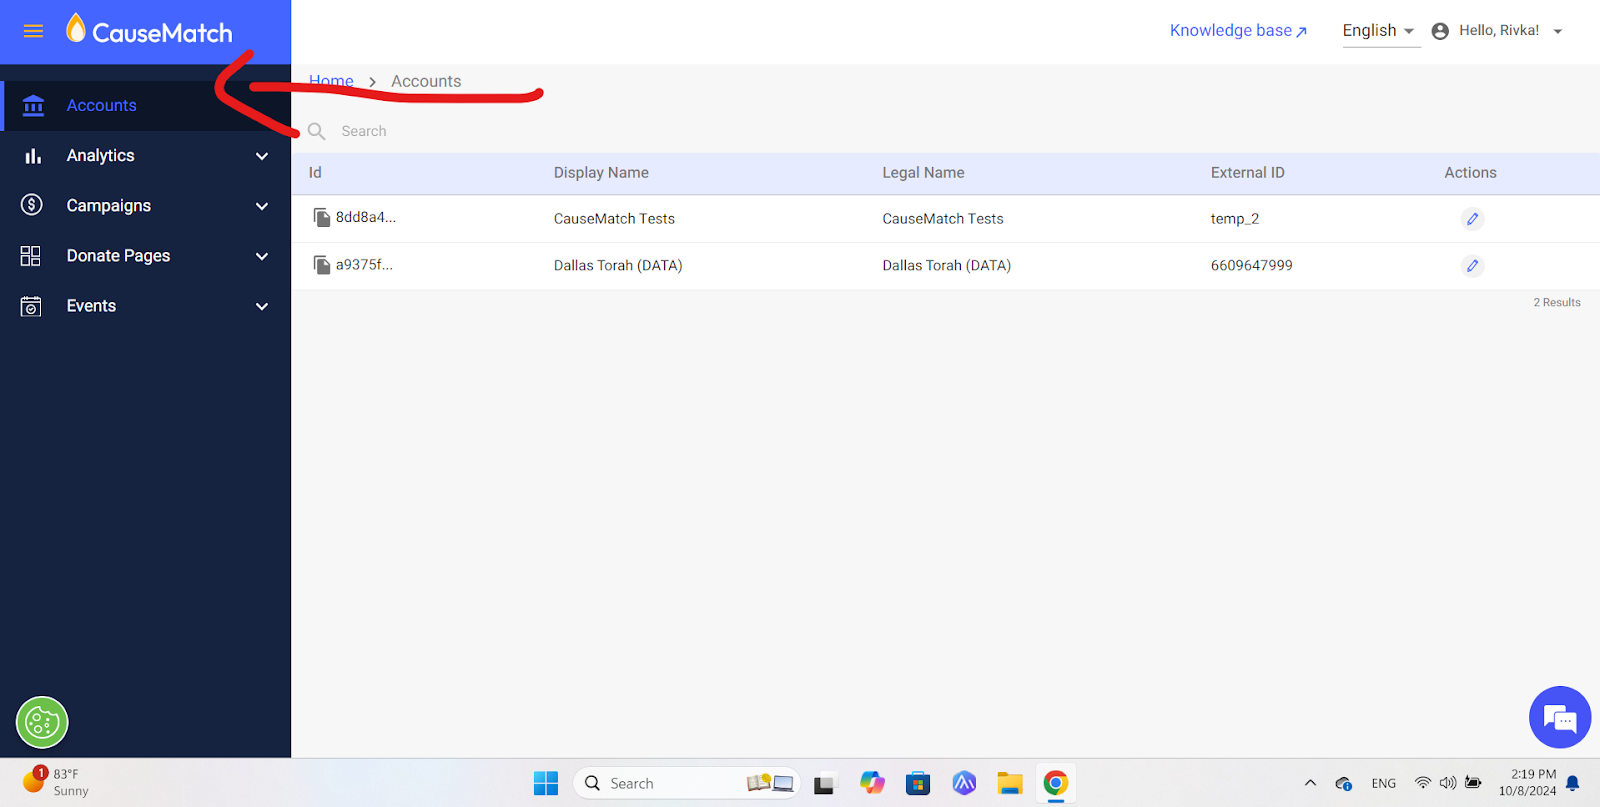Click the Windows taskbar Search box
Image resolution: width=1600 pixels, height=807 pixels.
pos(686,783)
